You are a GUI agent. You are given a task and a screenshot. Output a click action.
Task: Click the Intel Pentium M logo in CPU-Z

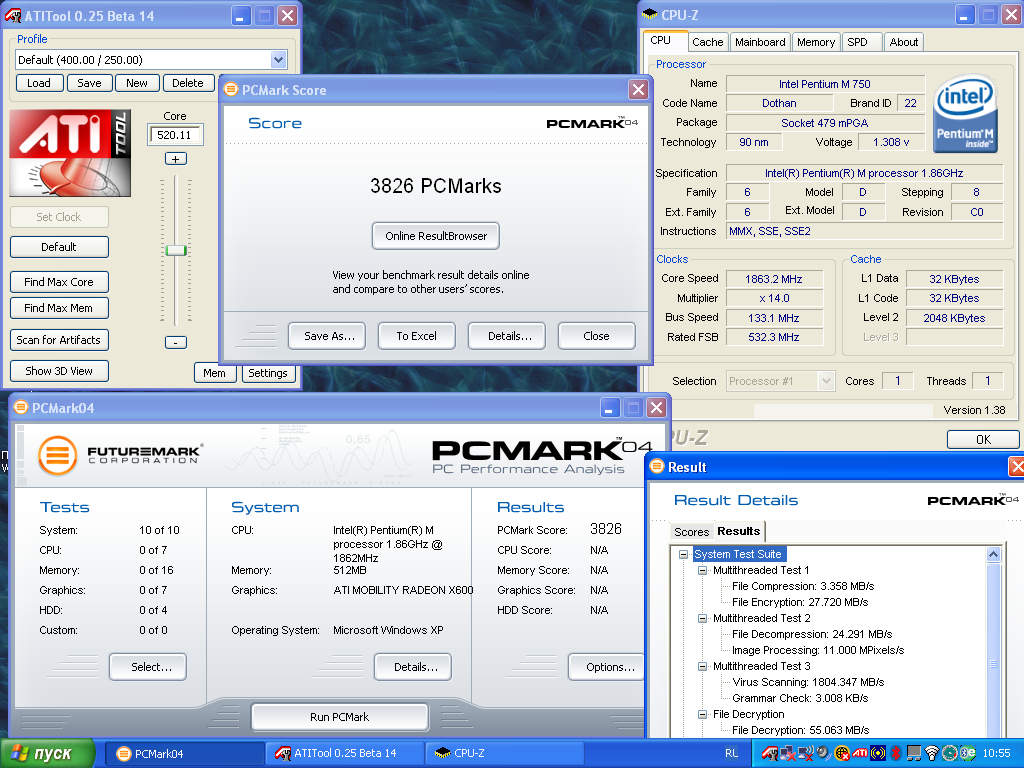(x=965, y=114)
